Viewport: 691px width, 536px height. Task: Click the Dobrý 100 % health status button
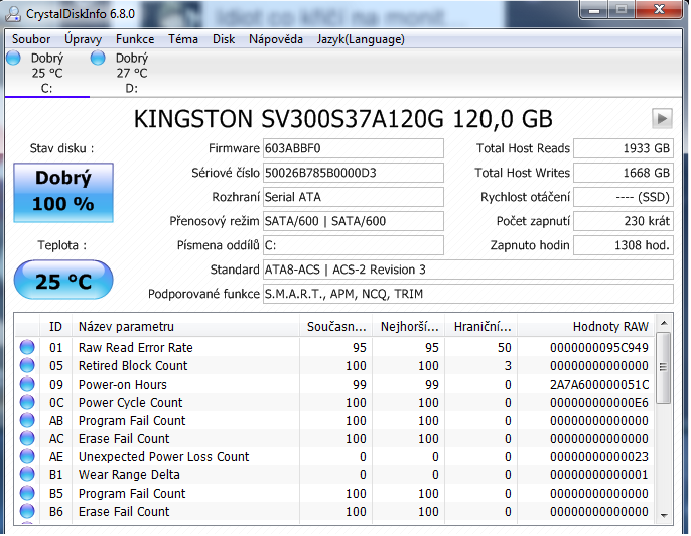63,193
